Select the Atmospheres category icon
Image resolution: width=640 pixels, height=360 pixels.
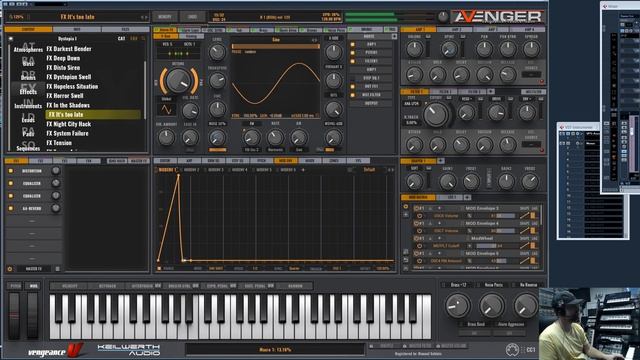pos(28,48)
